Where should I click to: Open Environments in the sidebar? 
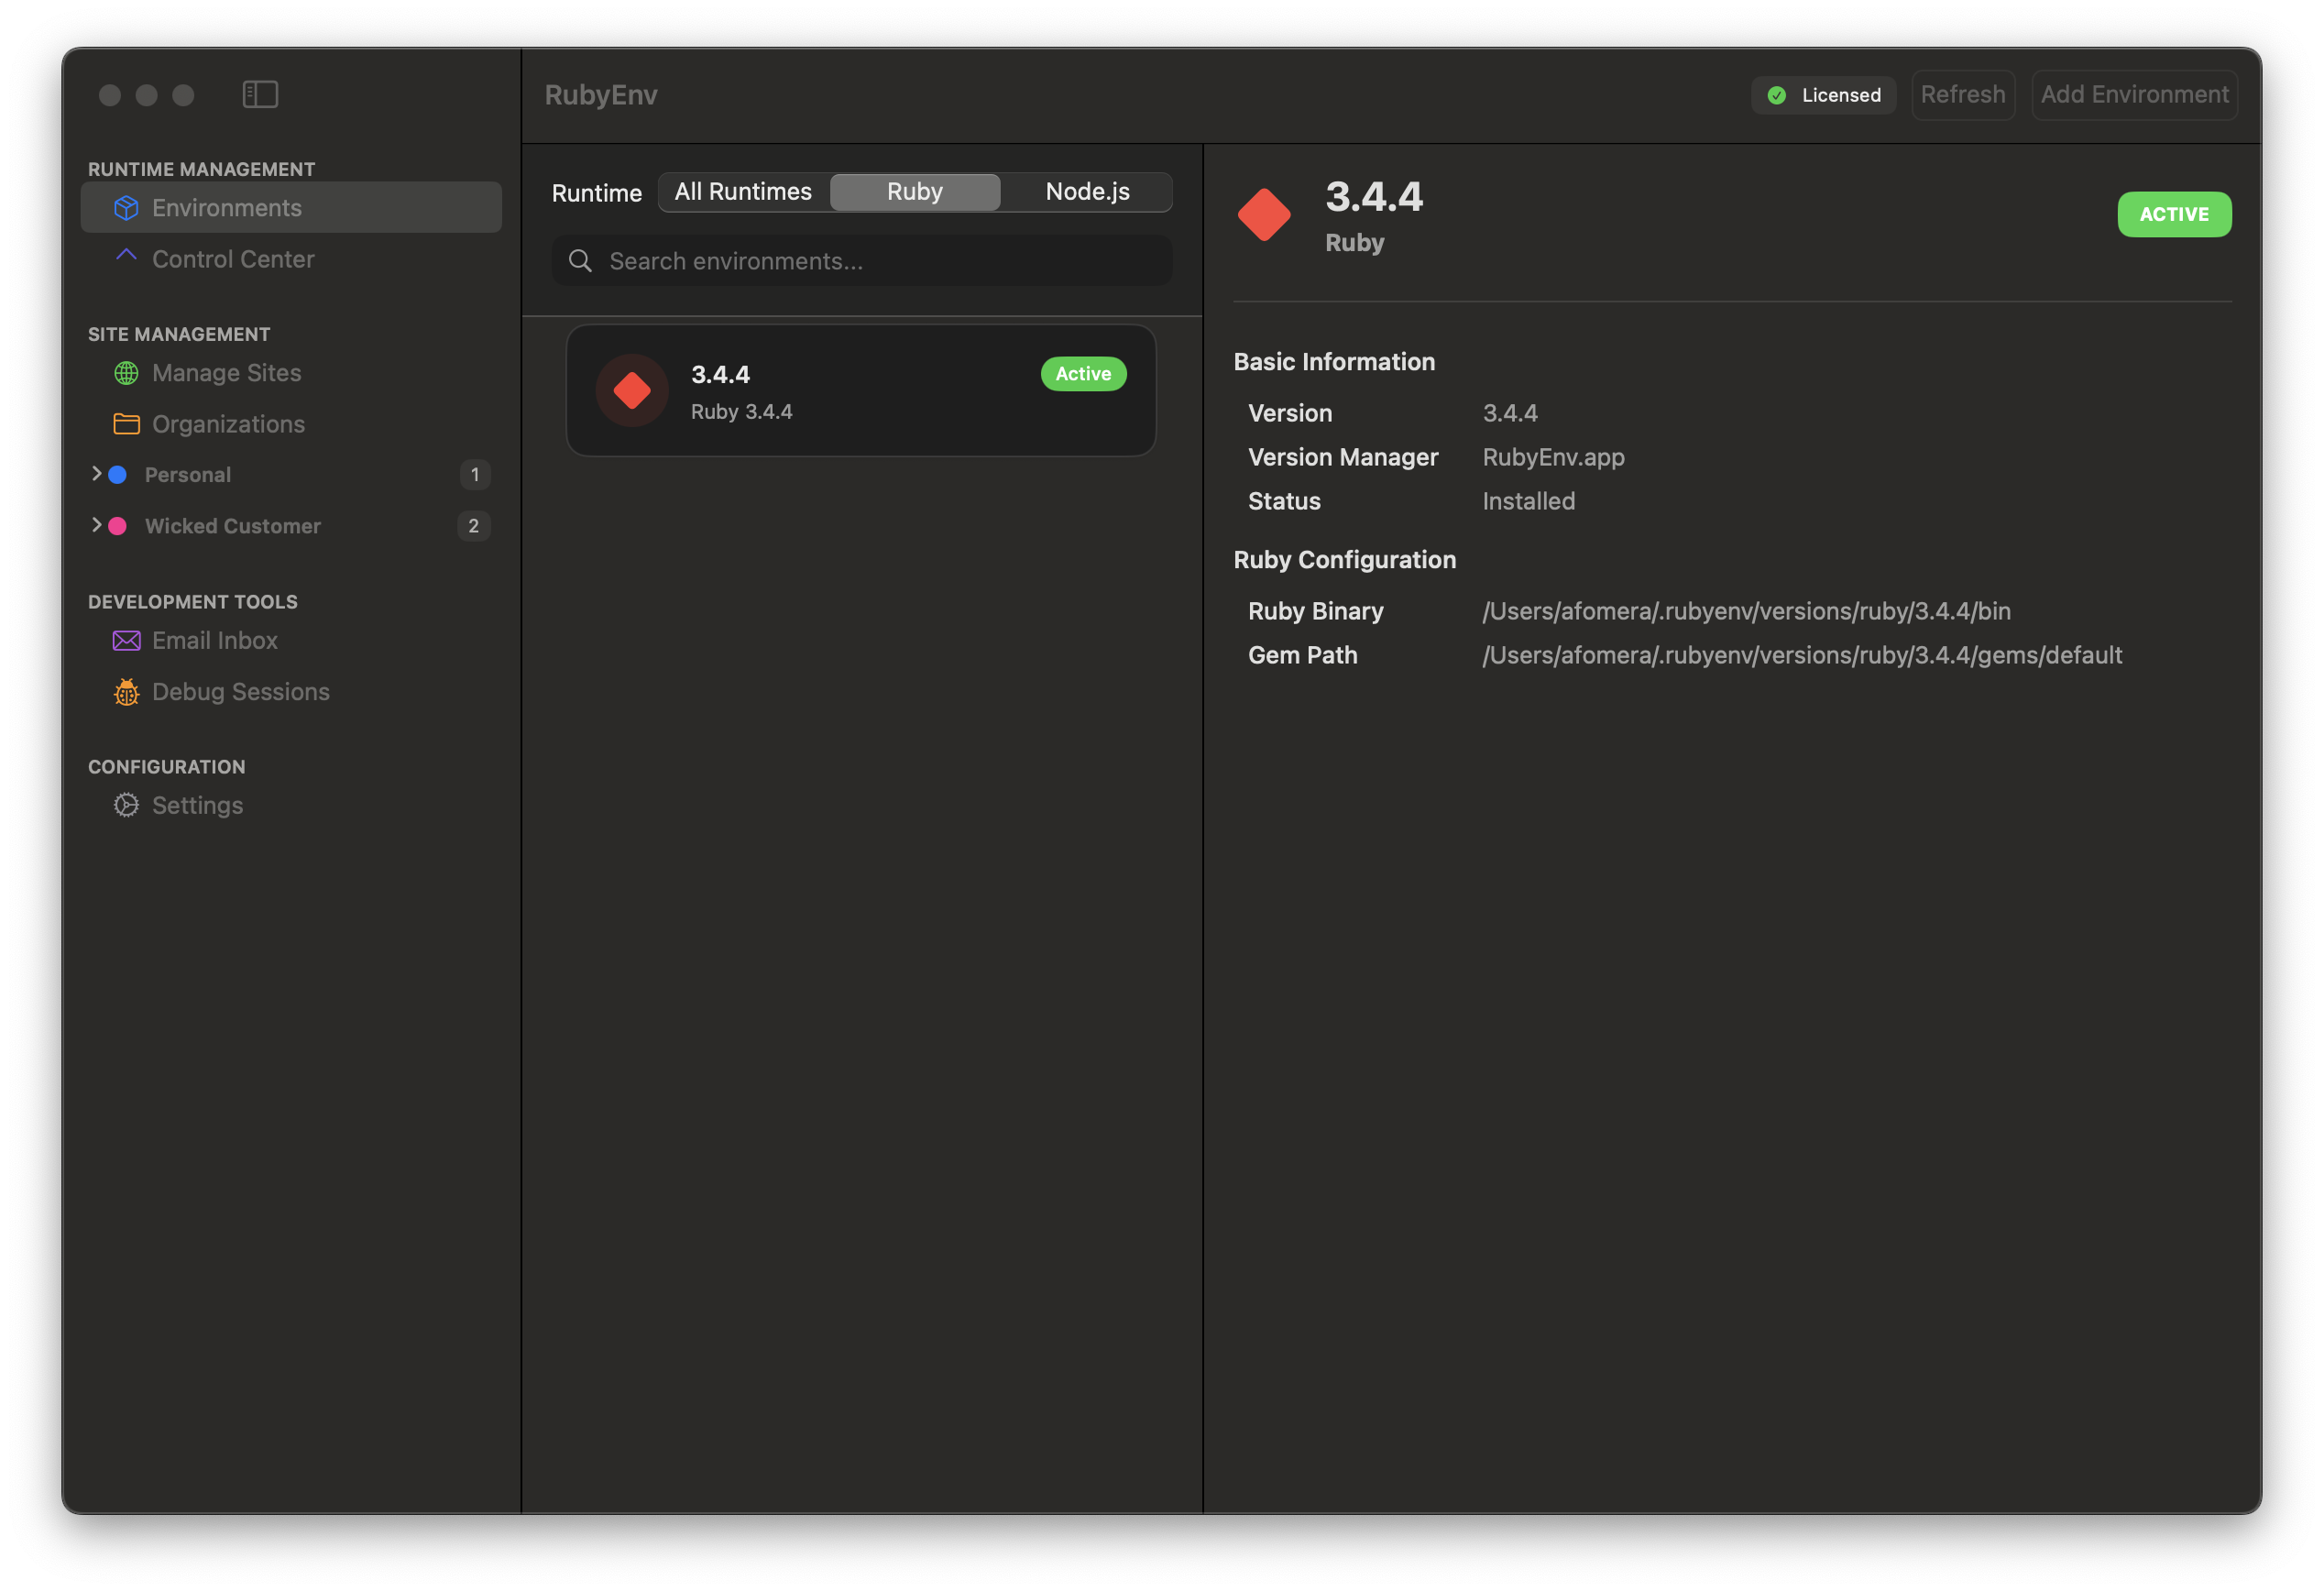(291, 208)
